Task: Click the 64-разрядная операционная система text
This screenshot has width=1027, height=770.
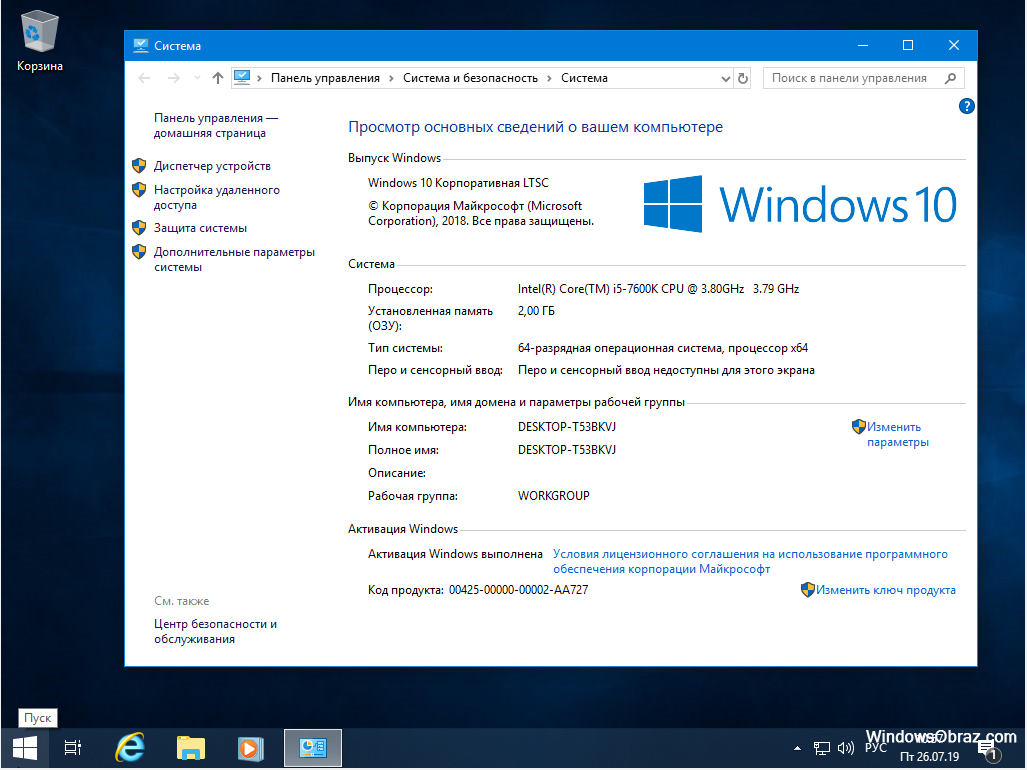Action: 663,348
